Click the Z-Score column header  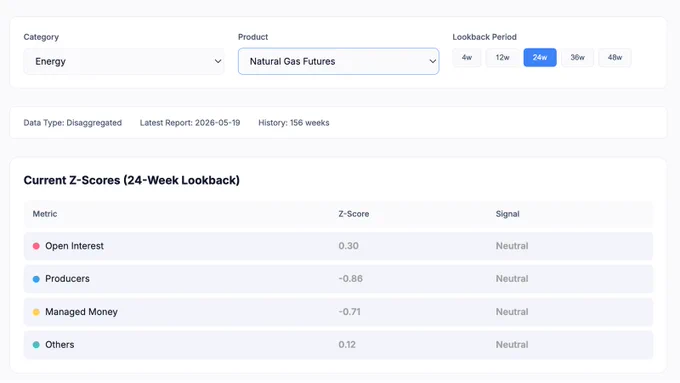click(x=354, y=214)
